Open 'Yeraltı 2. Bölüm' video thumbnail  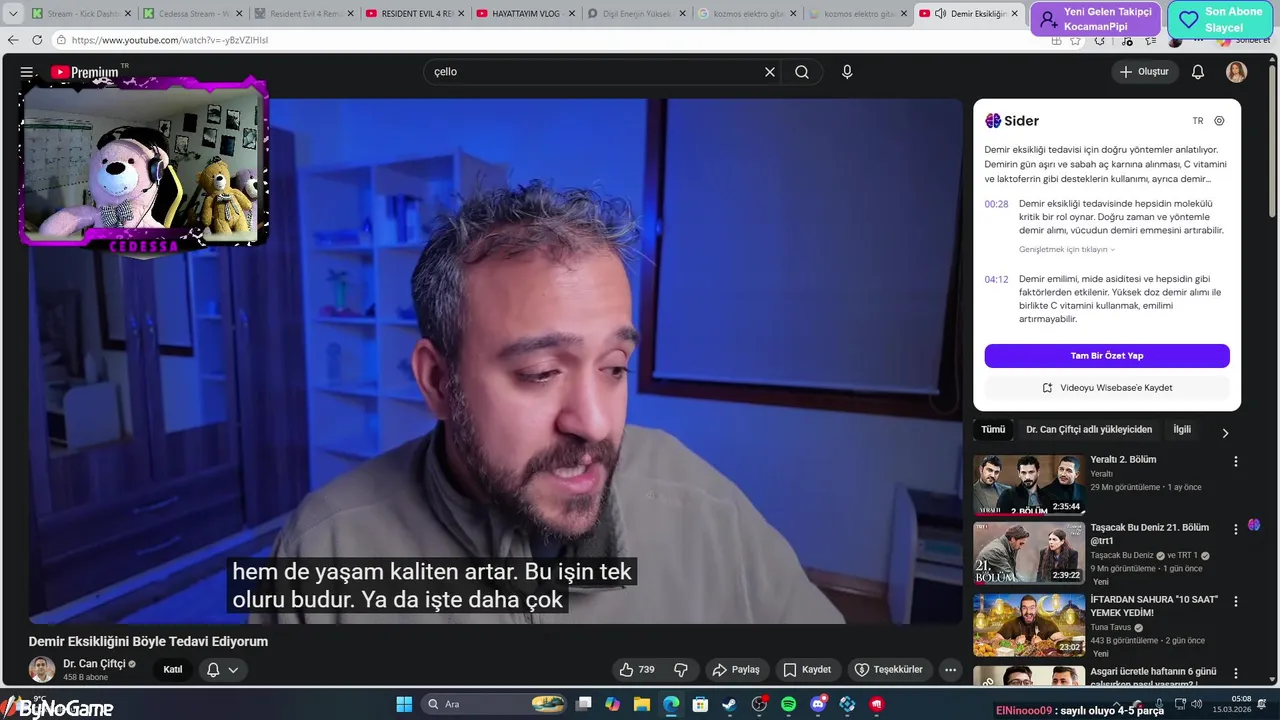tap(1029, 485)
